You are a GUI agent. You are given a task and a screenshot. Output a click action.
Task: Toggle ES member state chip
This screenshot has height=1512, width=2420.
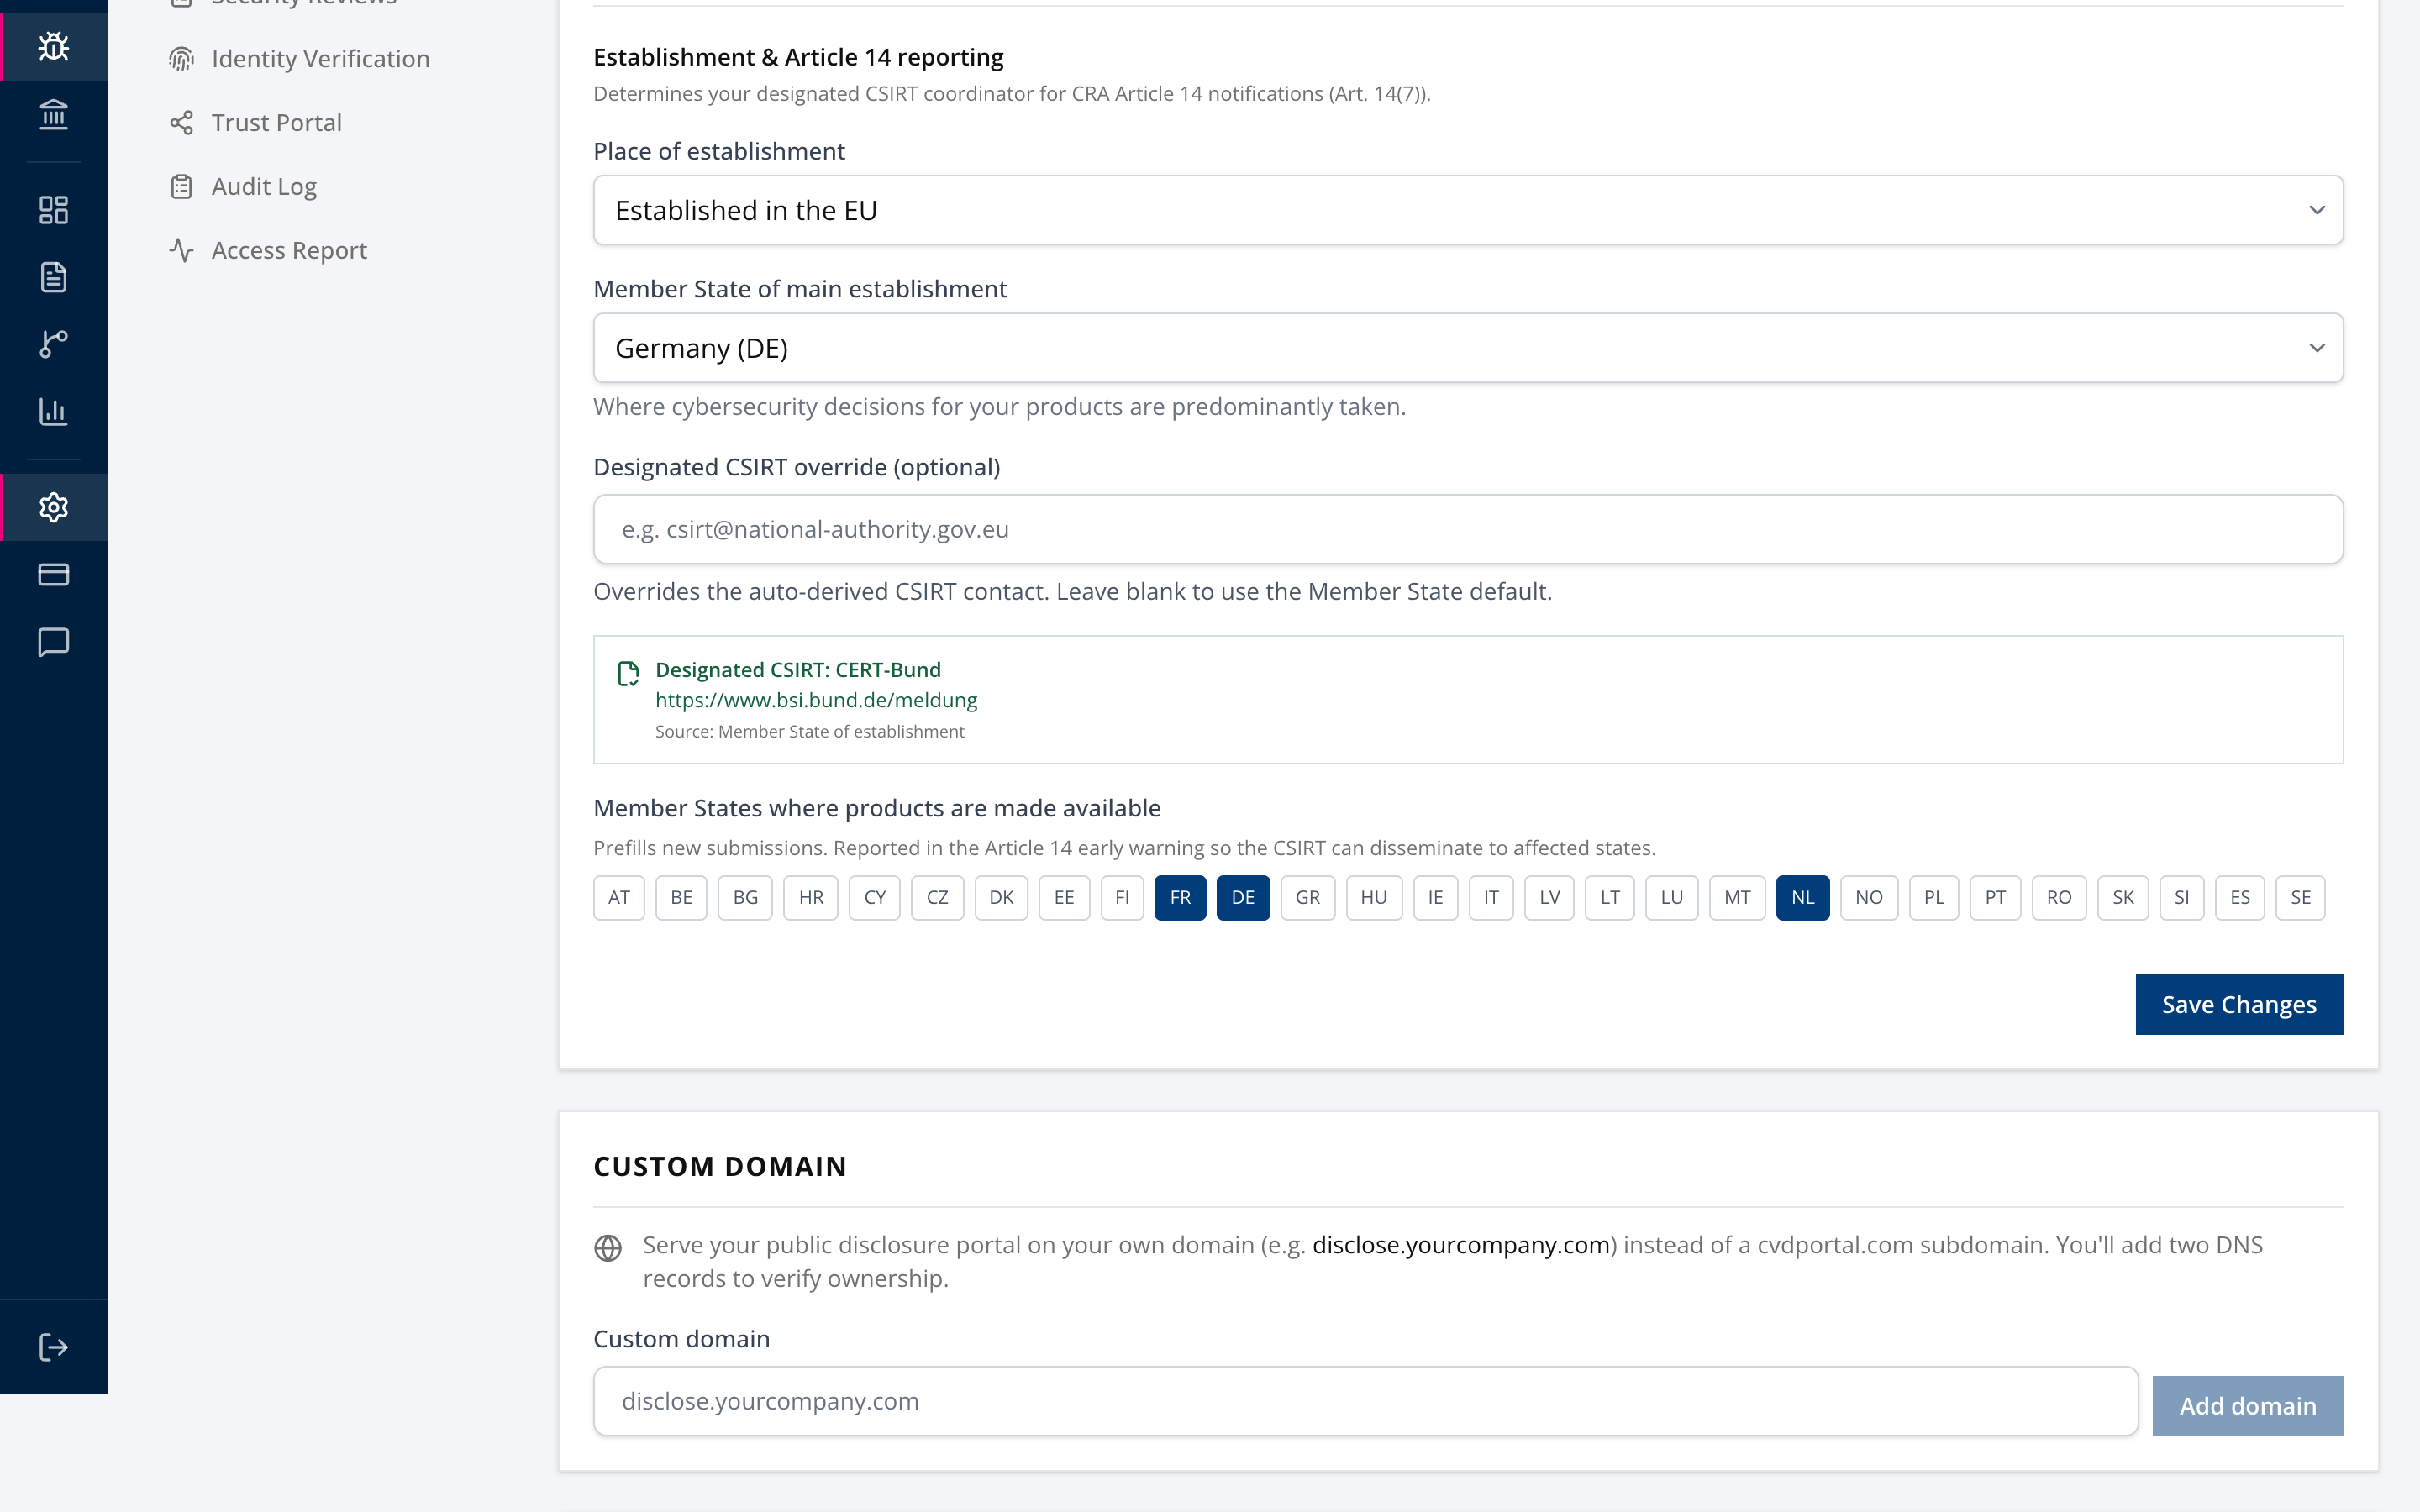click(2240, 897)
